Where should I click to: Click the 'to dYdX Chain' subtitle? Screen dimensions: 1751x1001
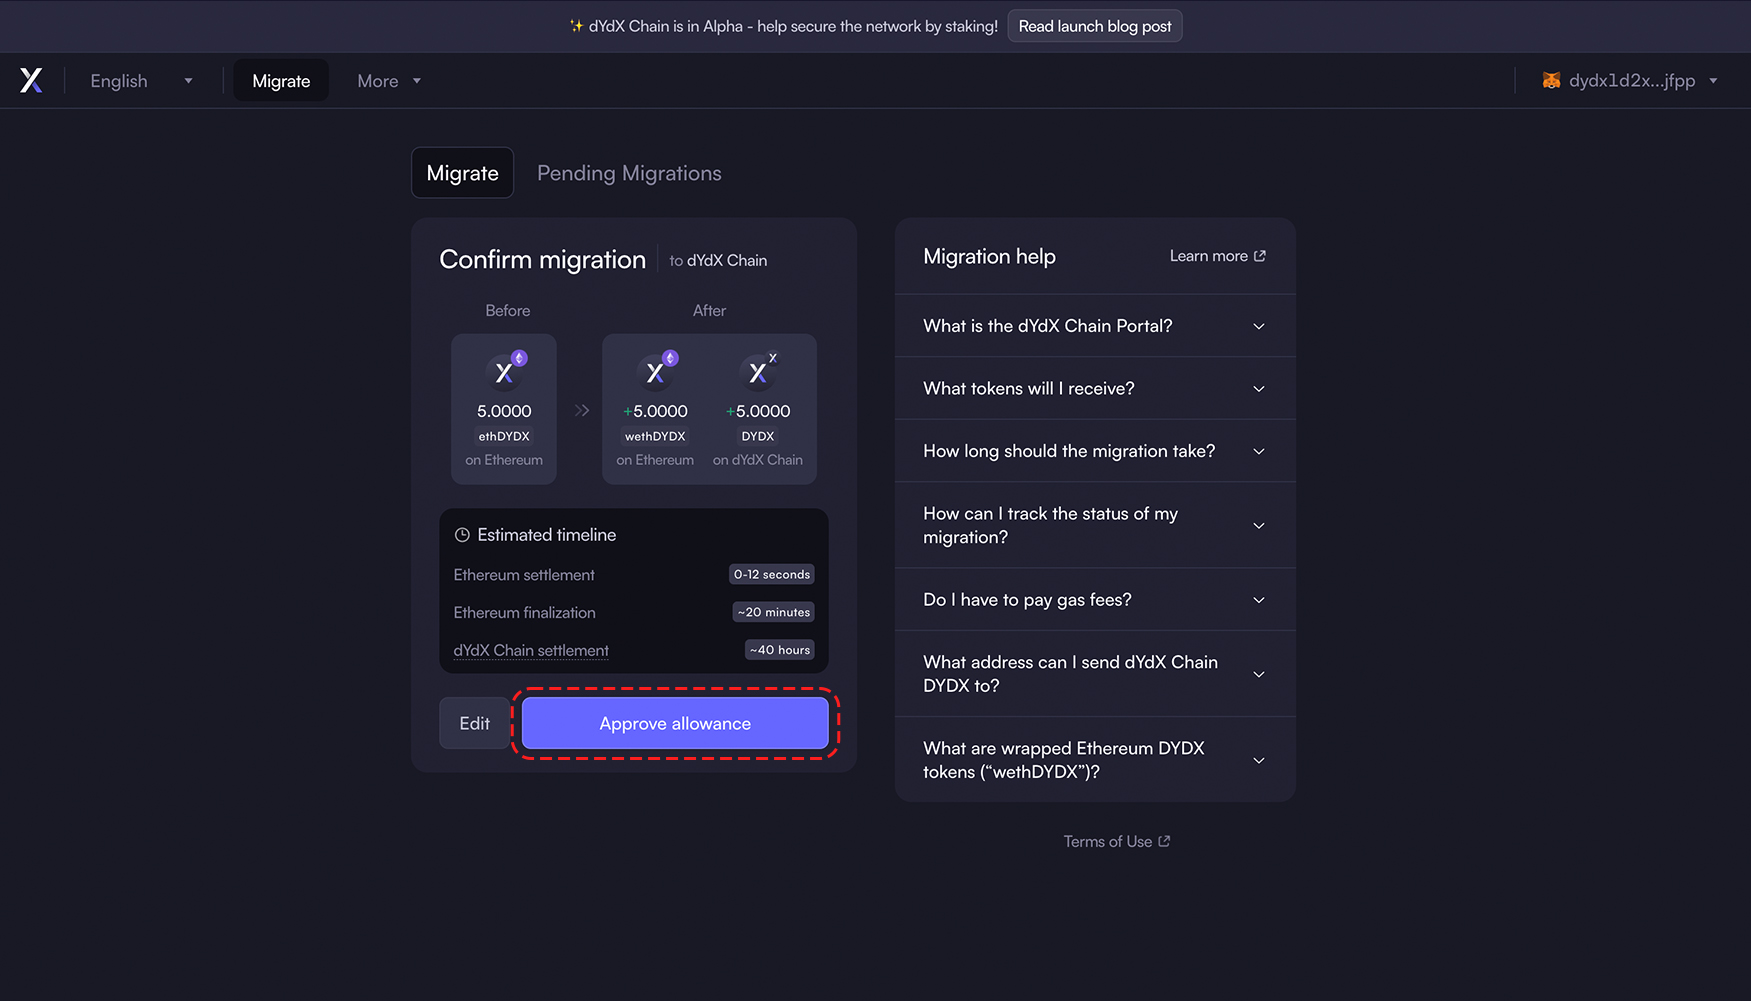718,261
